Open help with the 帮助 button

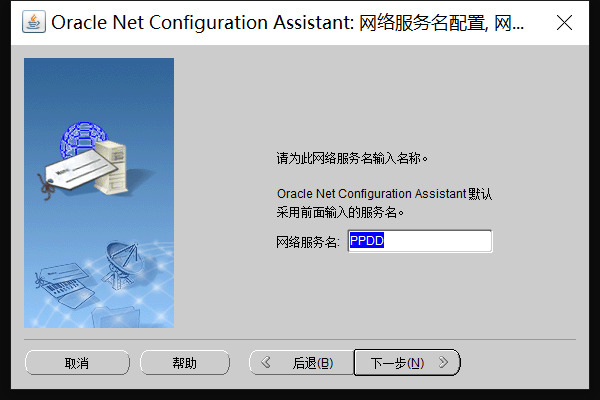click(x=184, y=362)
